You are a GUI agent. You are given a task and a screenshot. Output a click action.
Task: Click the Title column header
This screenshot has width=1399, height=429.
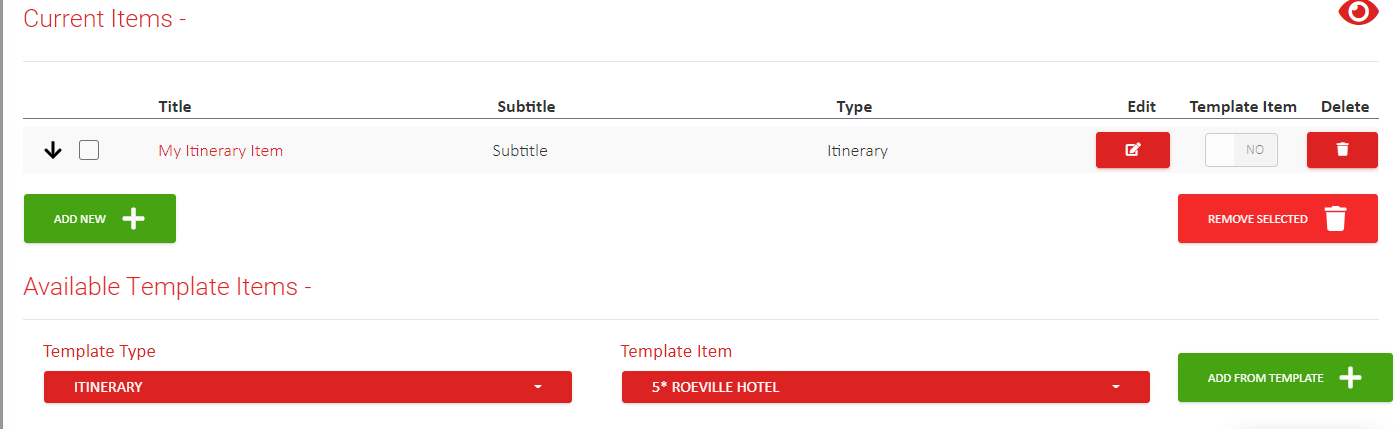(175, 106)
